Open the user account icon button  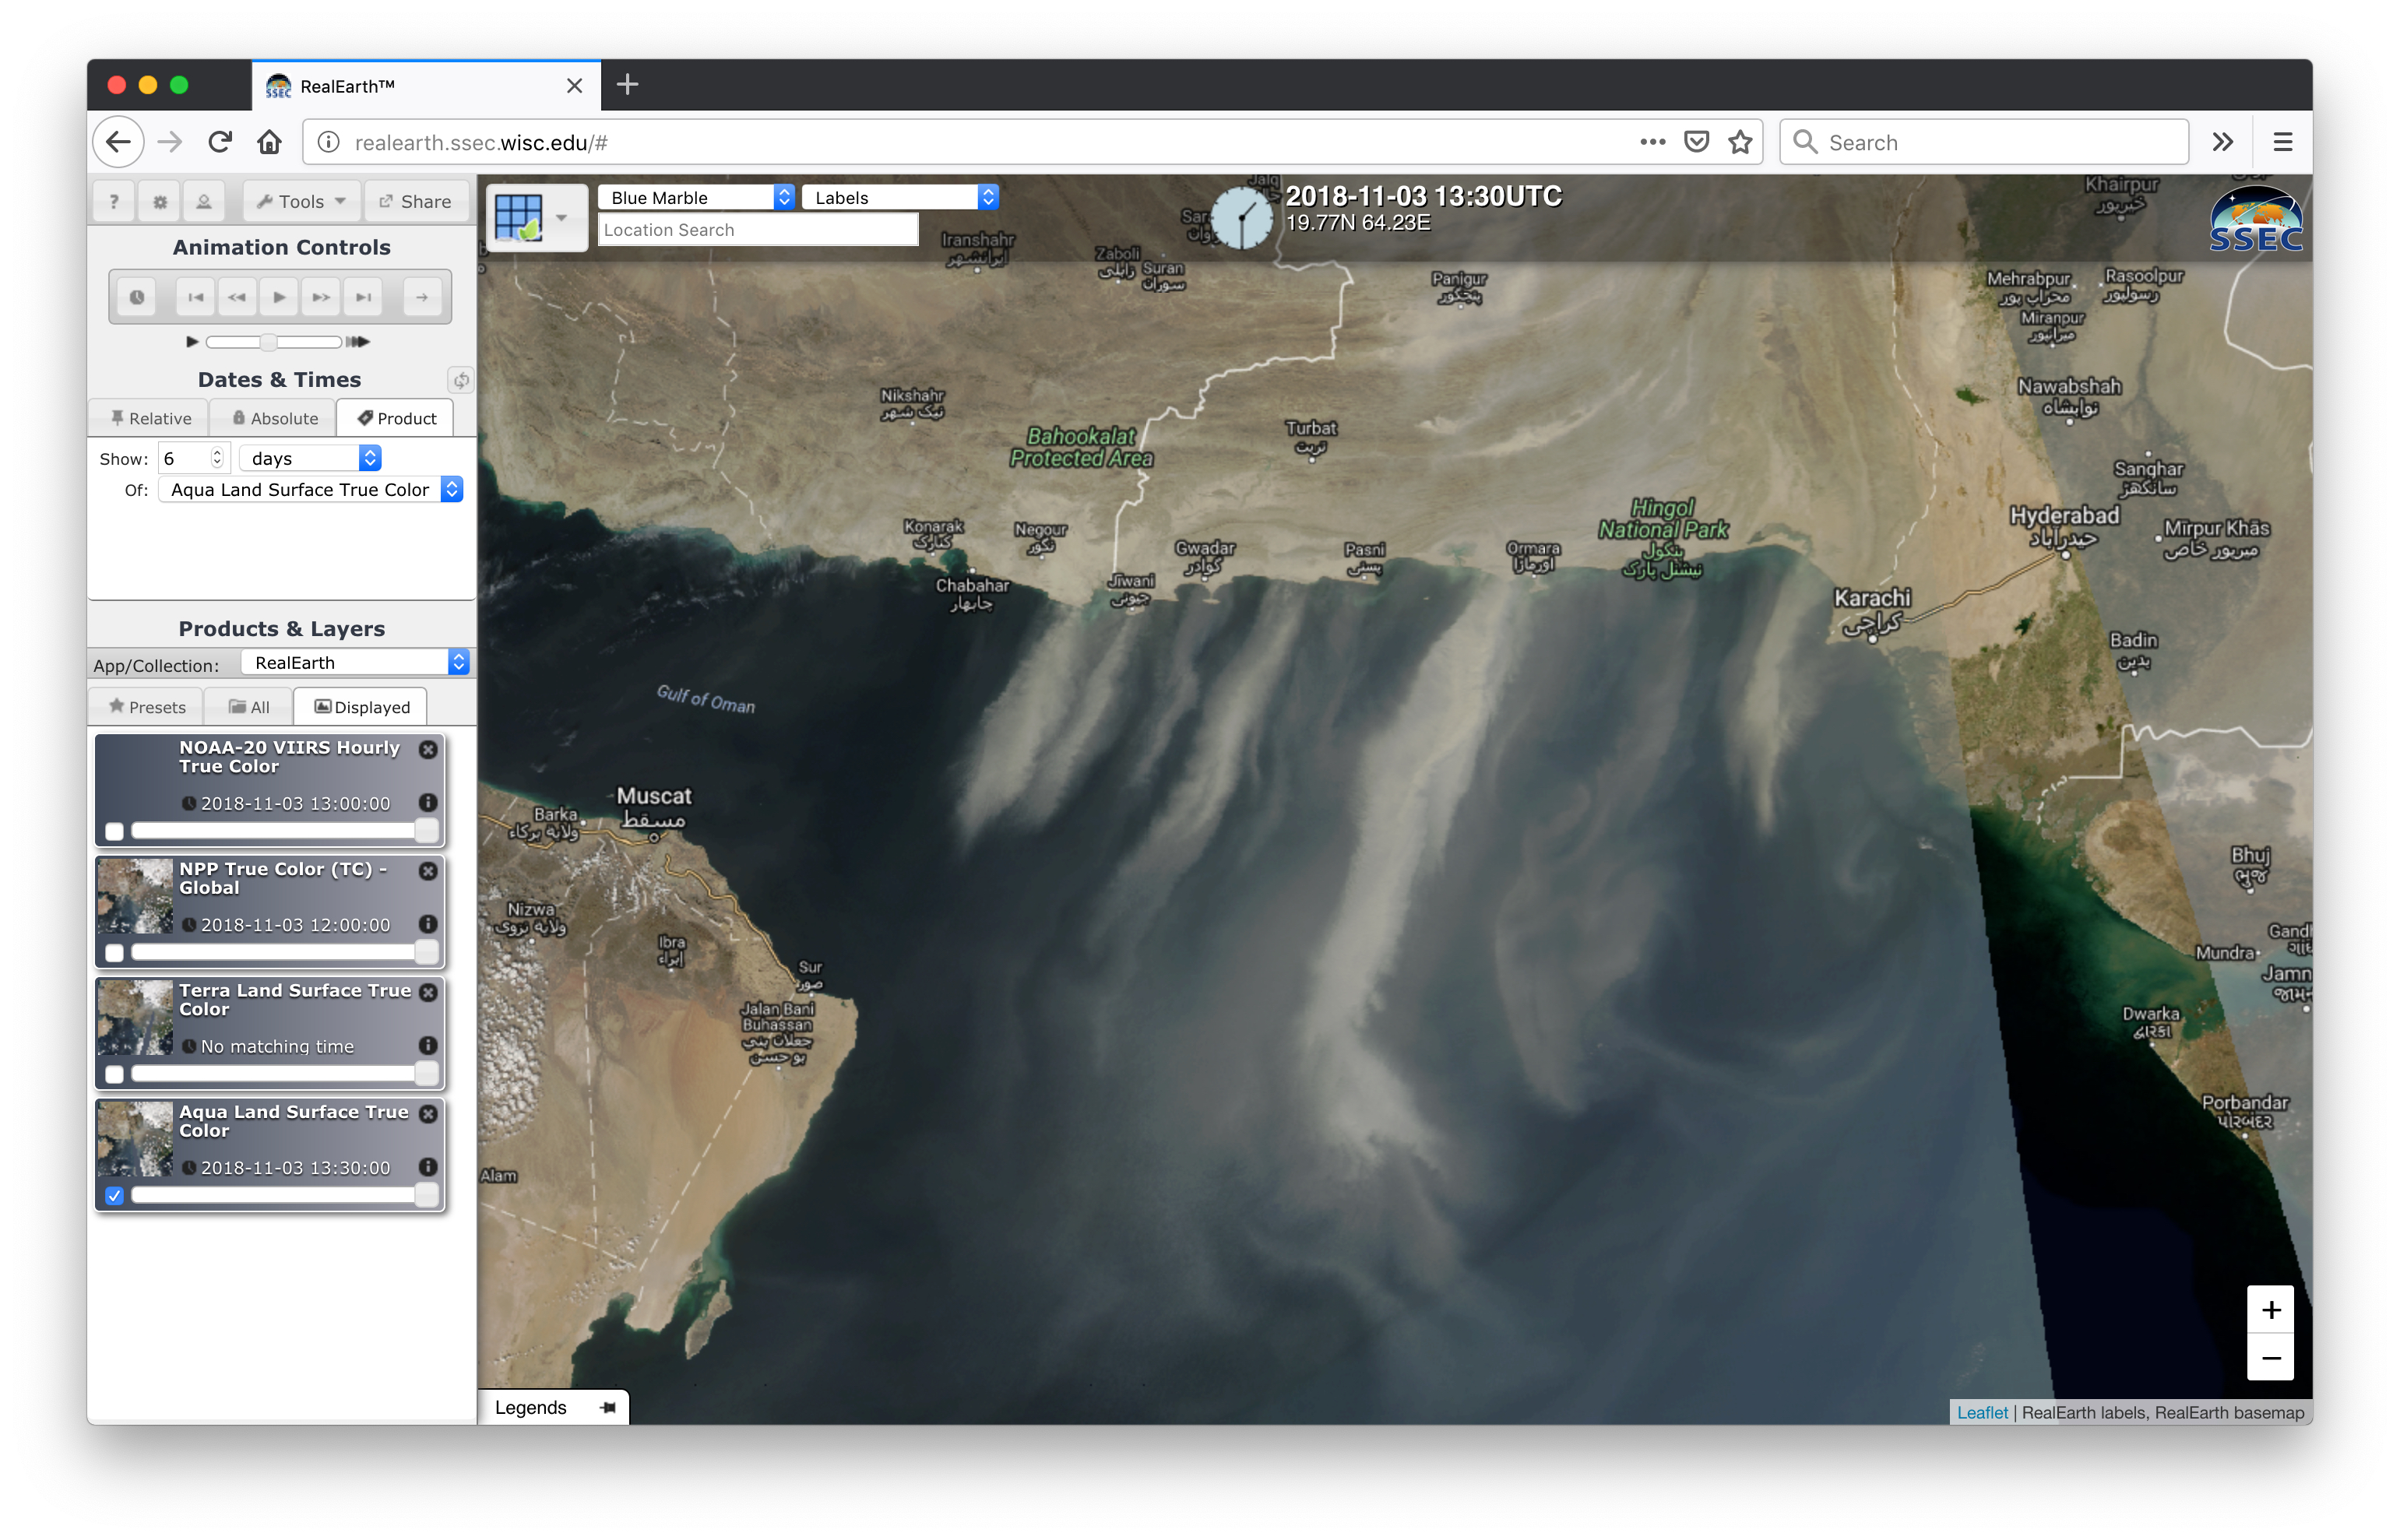(204, 201)
